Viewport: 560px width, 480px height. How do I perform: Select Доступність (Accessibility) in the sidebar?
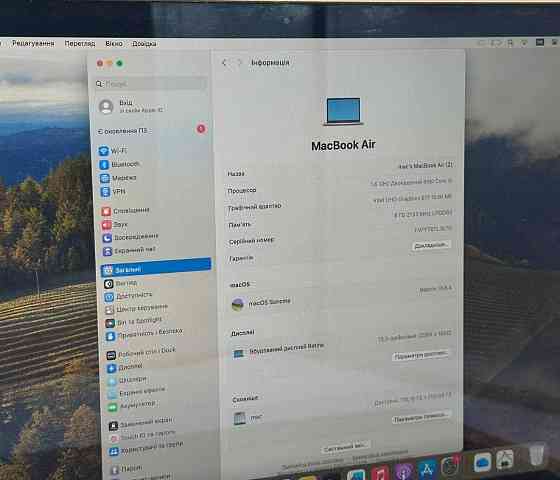coord(128,296)
